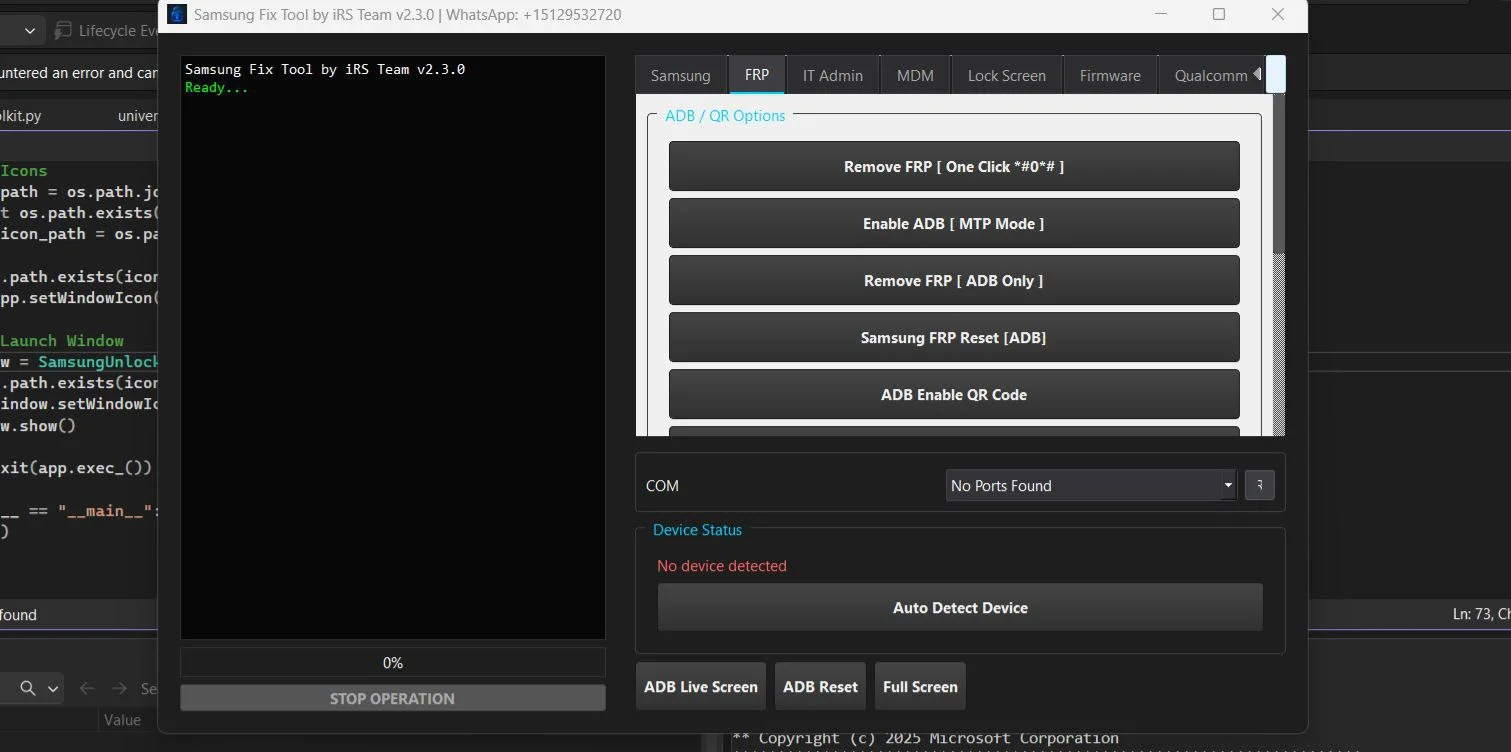Image resolution: width=1511 pixels, height=752 pixels.
Task: Click the magnifier search icon in background panel
Action: 28,688
